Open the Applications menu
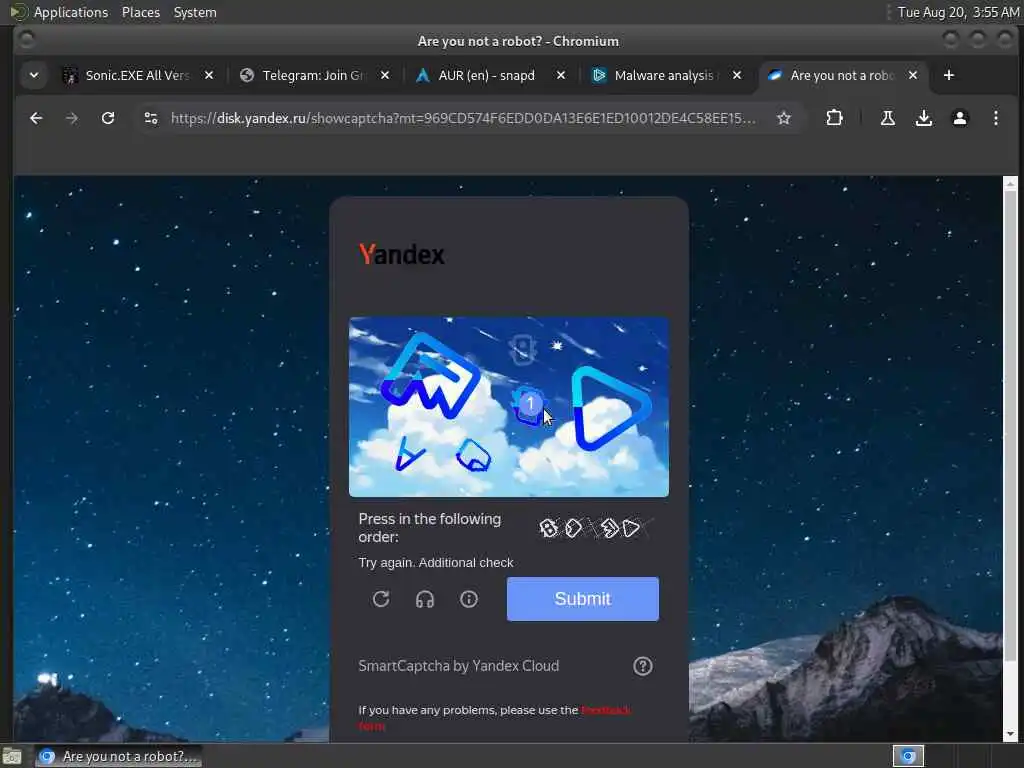The image size is (1024, 768). [71, 12]
